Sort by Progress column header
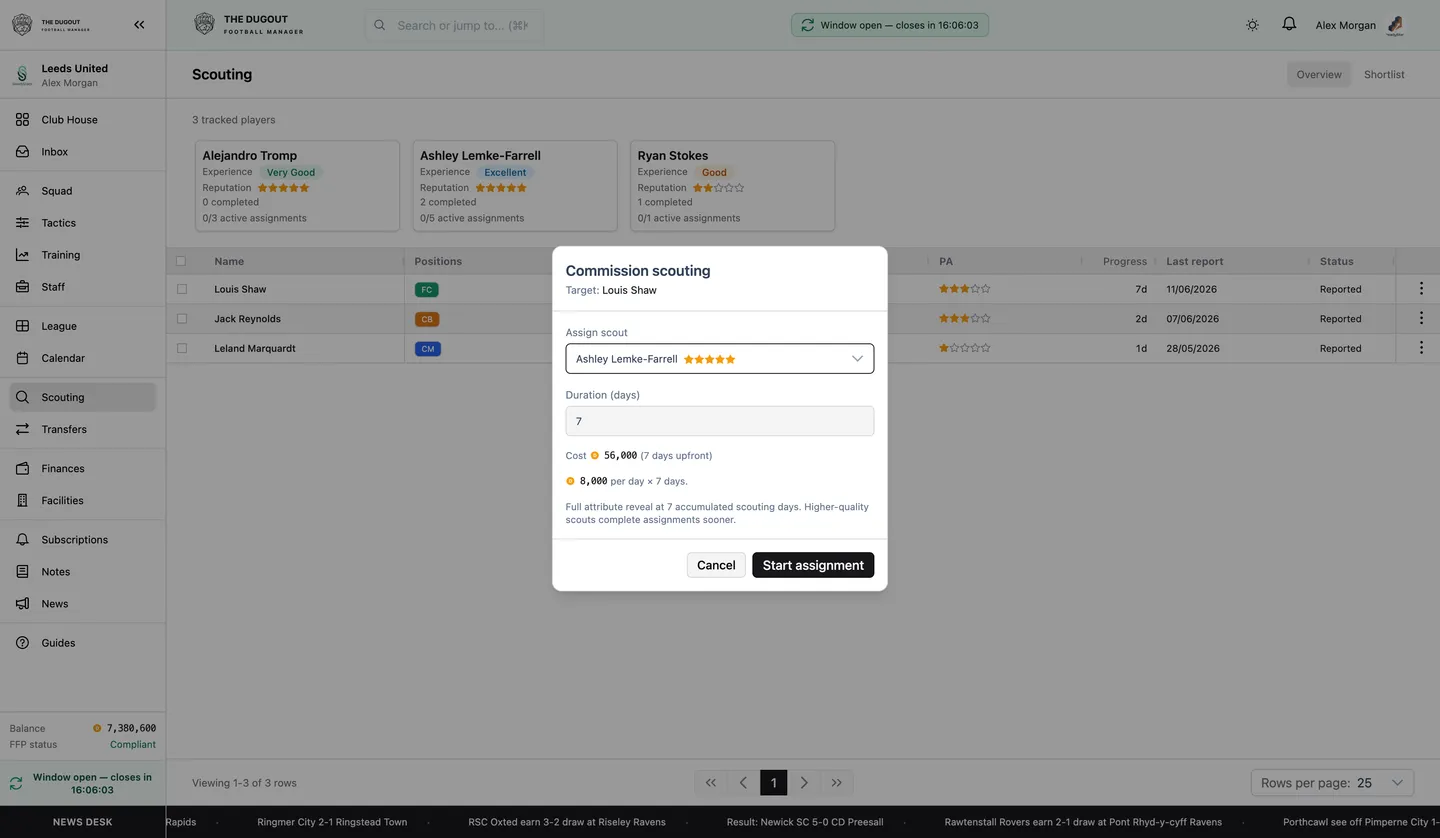 (x=1125, y=261)
